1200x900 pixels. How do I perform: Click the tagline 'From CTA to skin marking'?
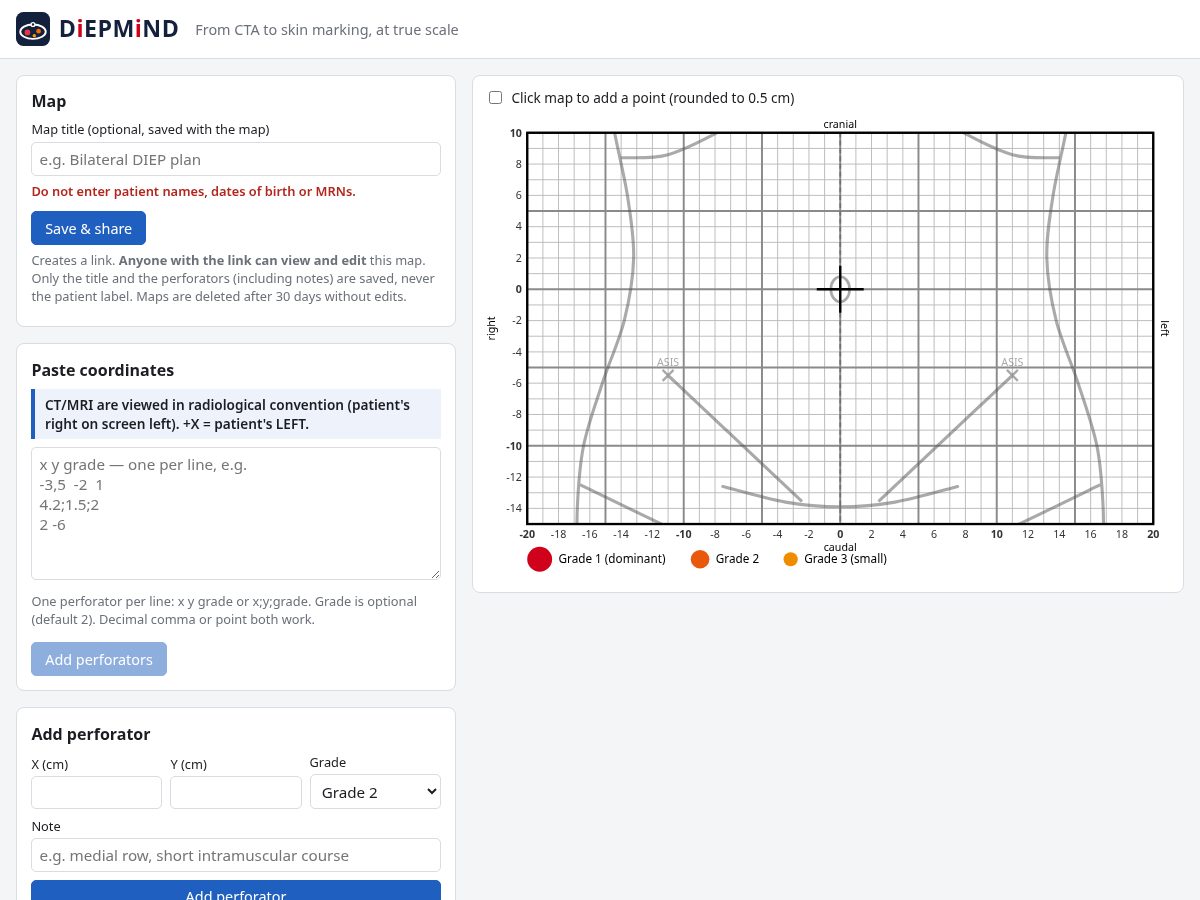point(327,30)
